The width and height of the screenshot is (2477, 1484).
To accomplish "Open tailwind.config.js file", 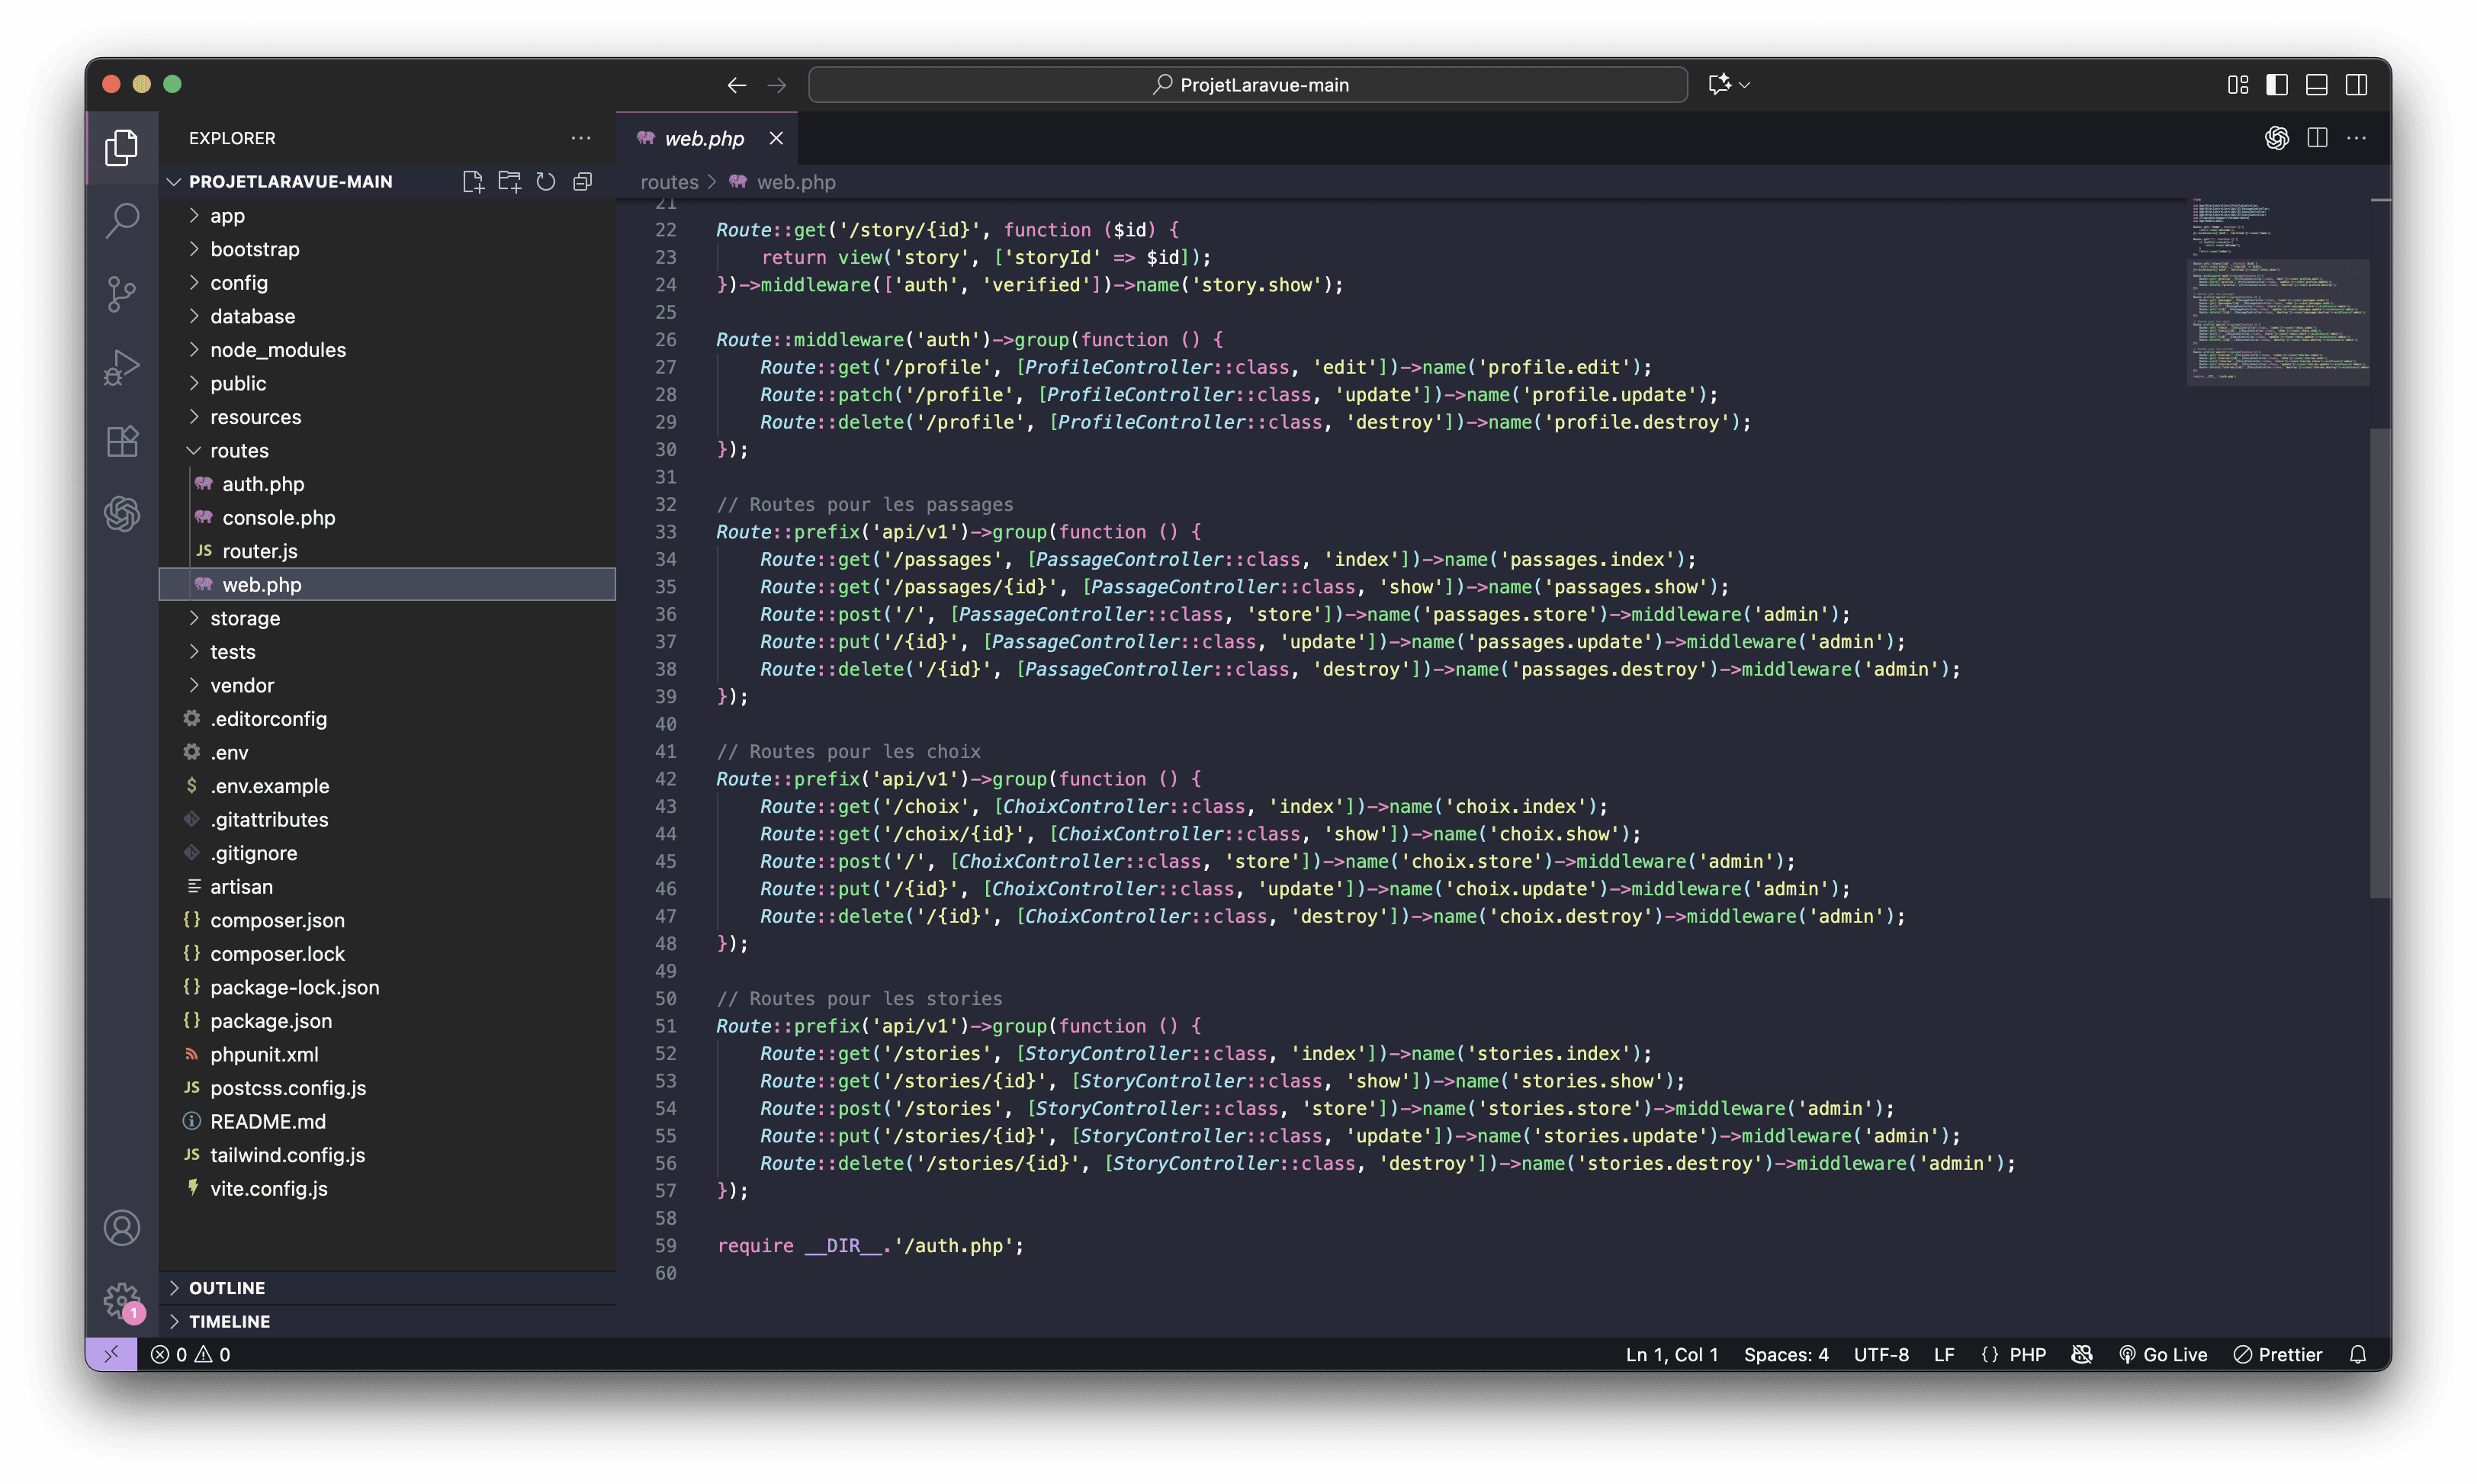I will click(x=387, y=1154).
